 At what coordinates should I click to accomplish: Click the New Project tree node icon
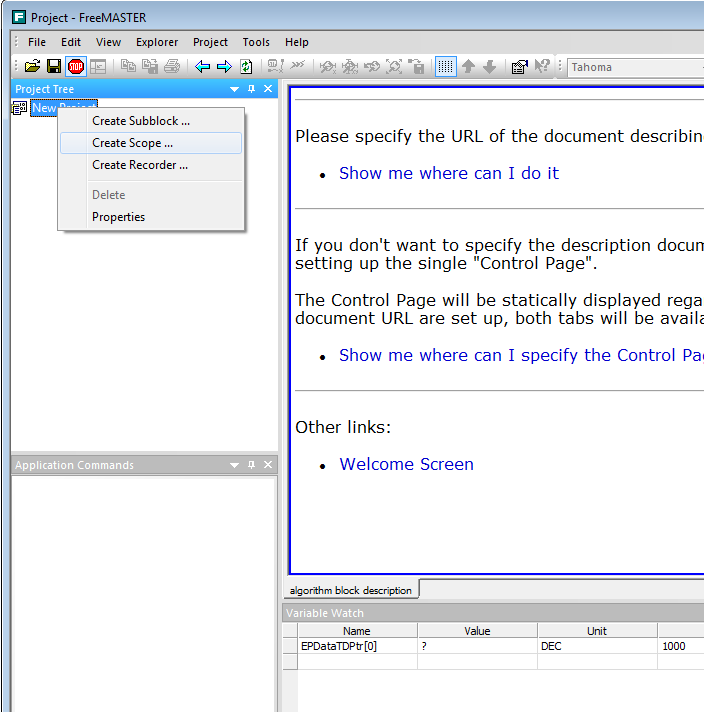pyautogui.click(x=20, y=108)
